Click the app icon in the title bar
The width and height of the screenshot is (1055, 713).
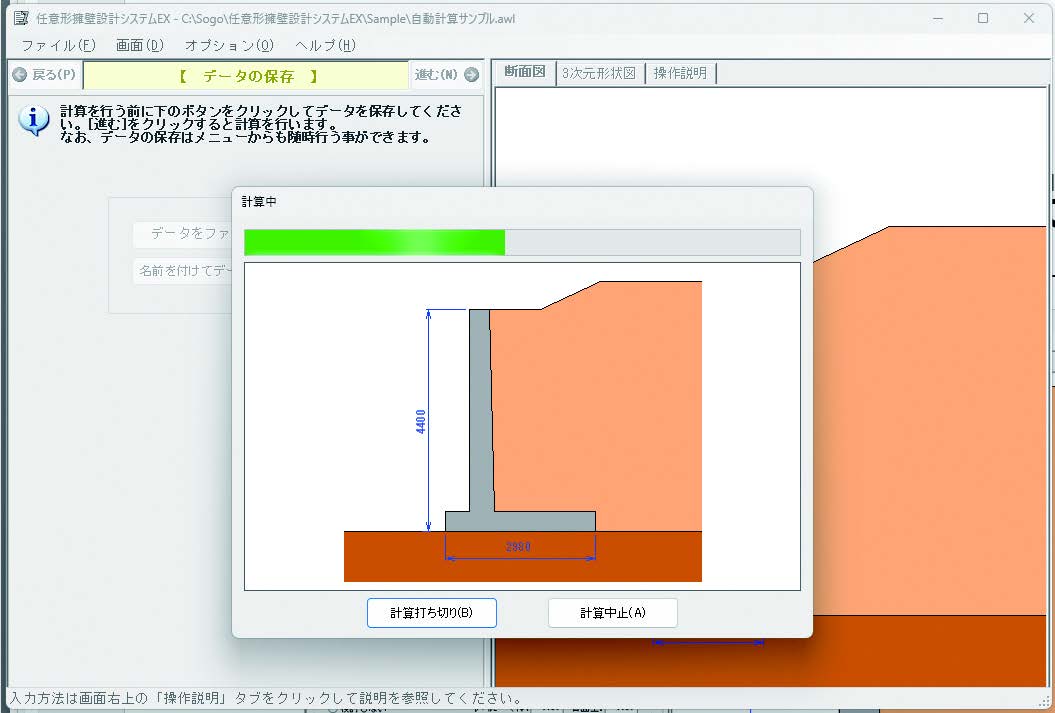tap(20, 18)
